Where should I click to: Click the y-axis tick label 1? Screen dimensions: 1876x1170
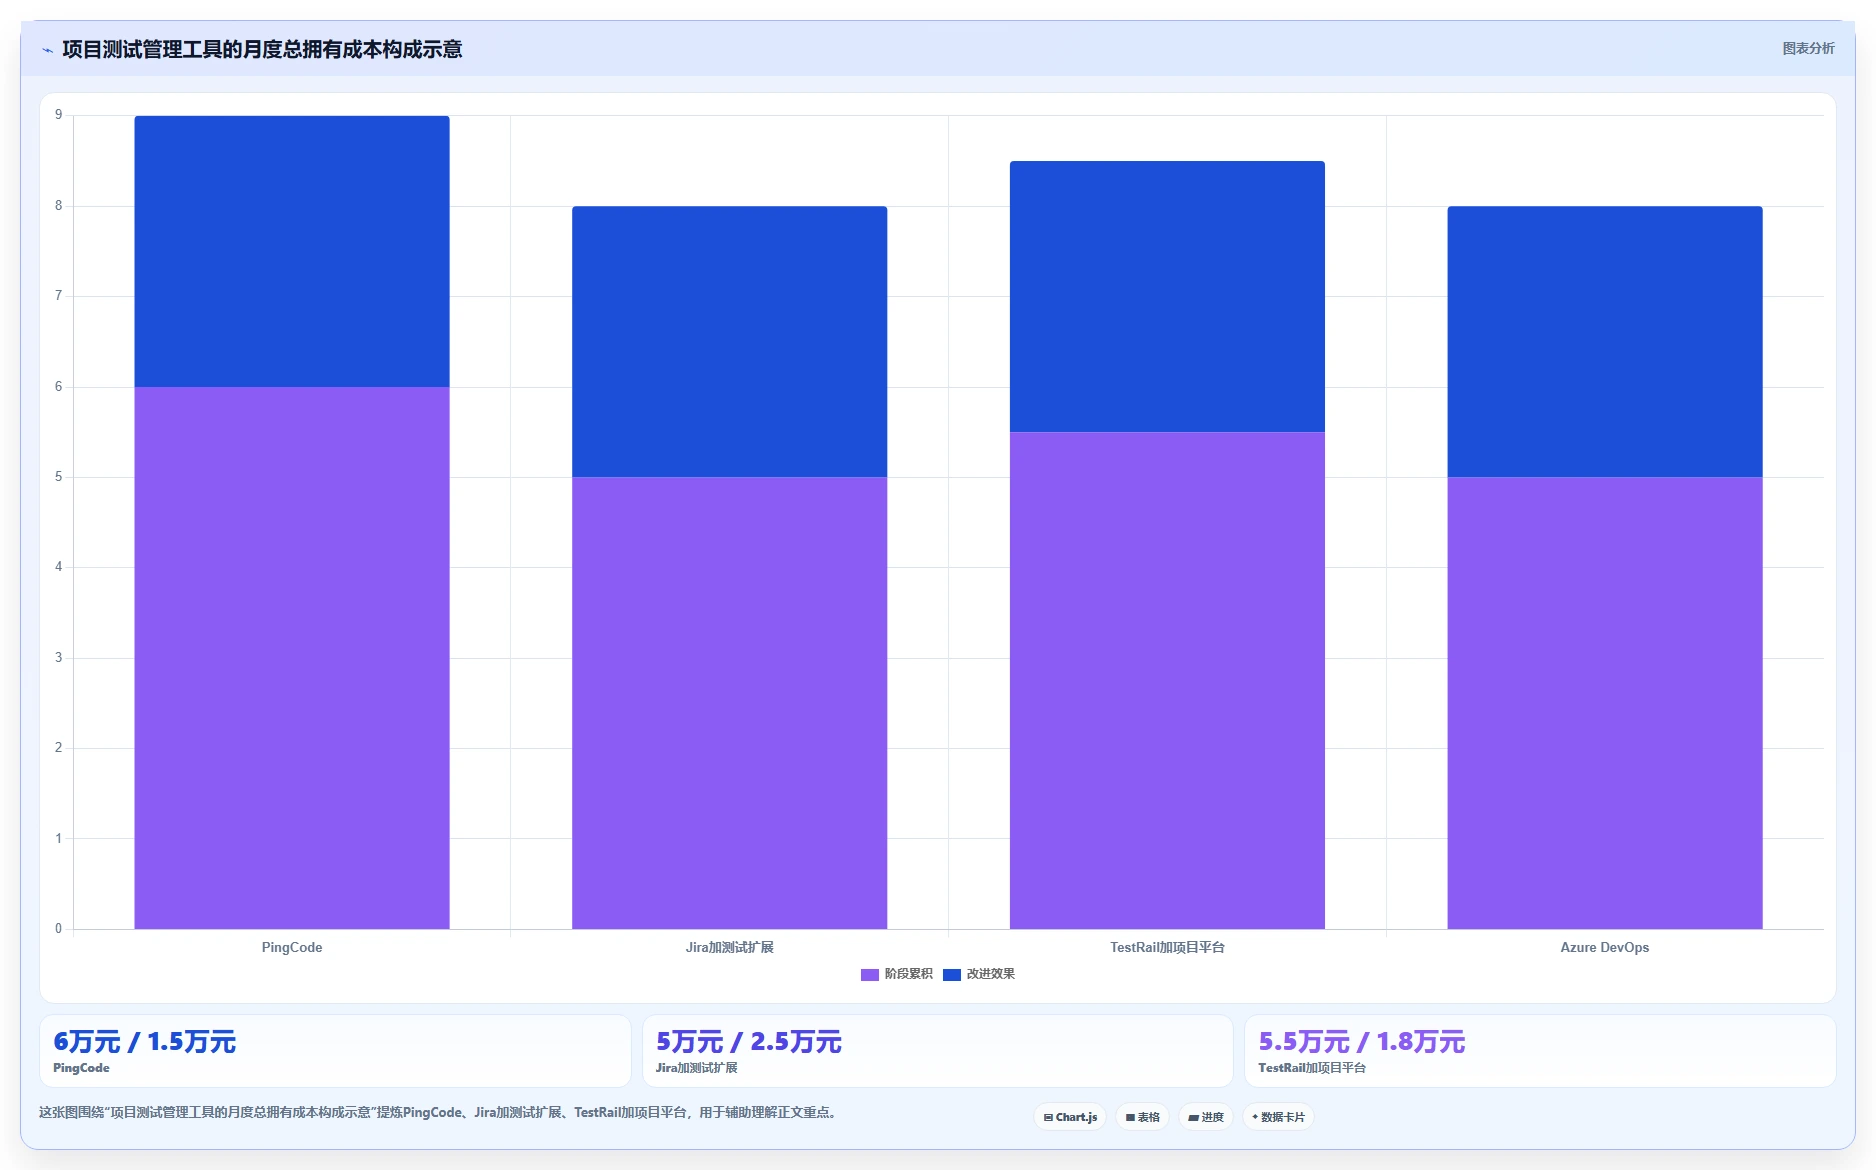[58, 839]
